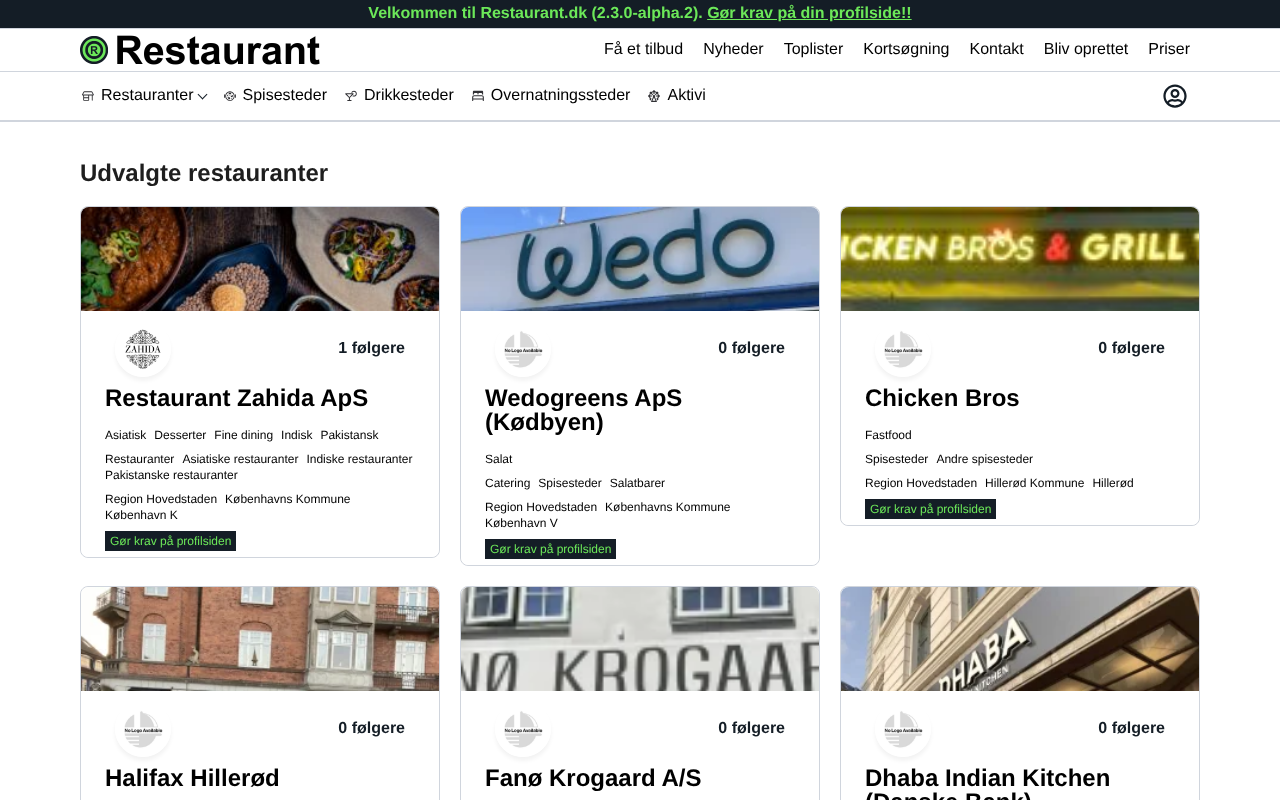Claim the Restaurant Zahida ApS profile page
Screen dimensions: 1280x800
tap(170, 541)
